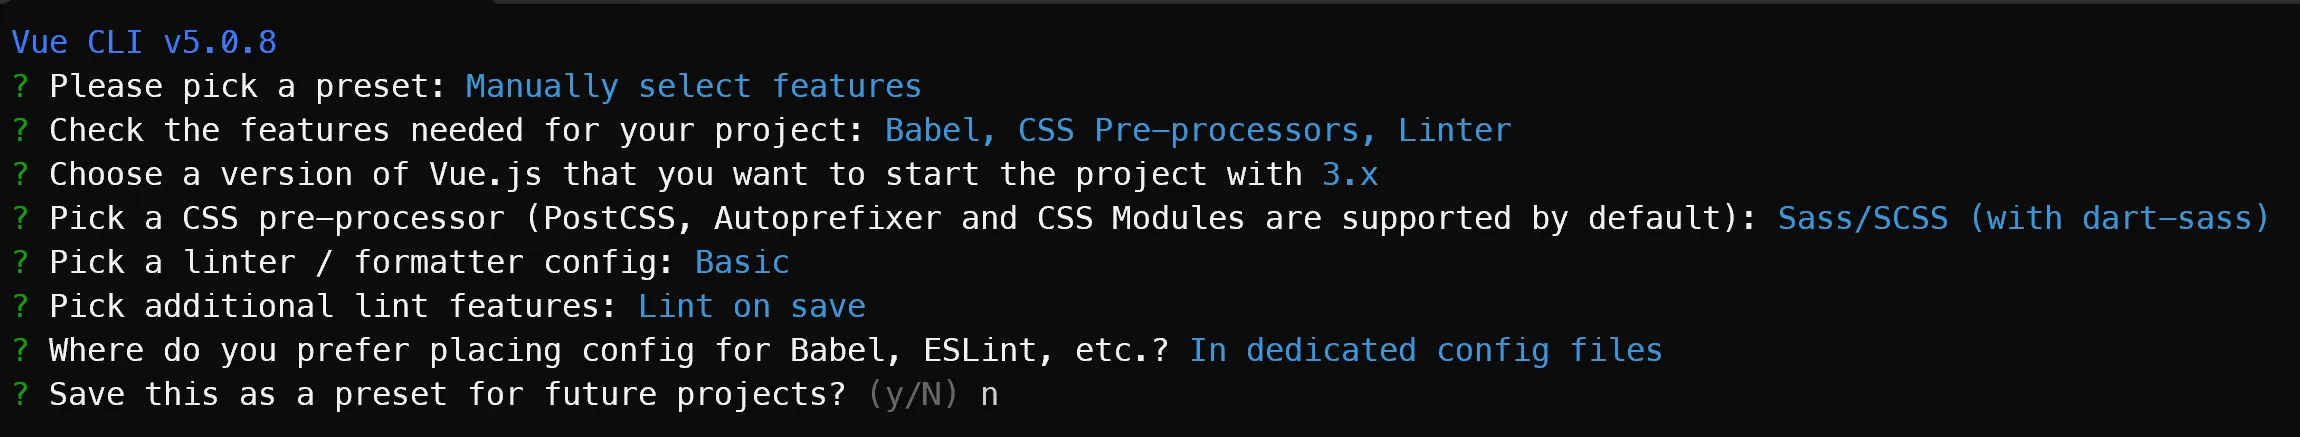Click the question mark before "Choose a version"
The width and height of the screenshot is (2300, 437).
point(20,174)
